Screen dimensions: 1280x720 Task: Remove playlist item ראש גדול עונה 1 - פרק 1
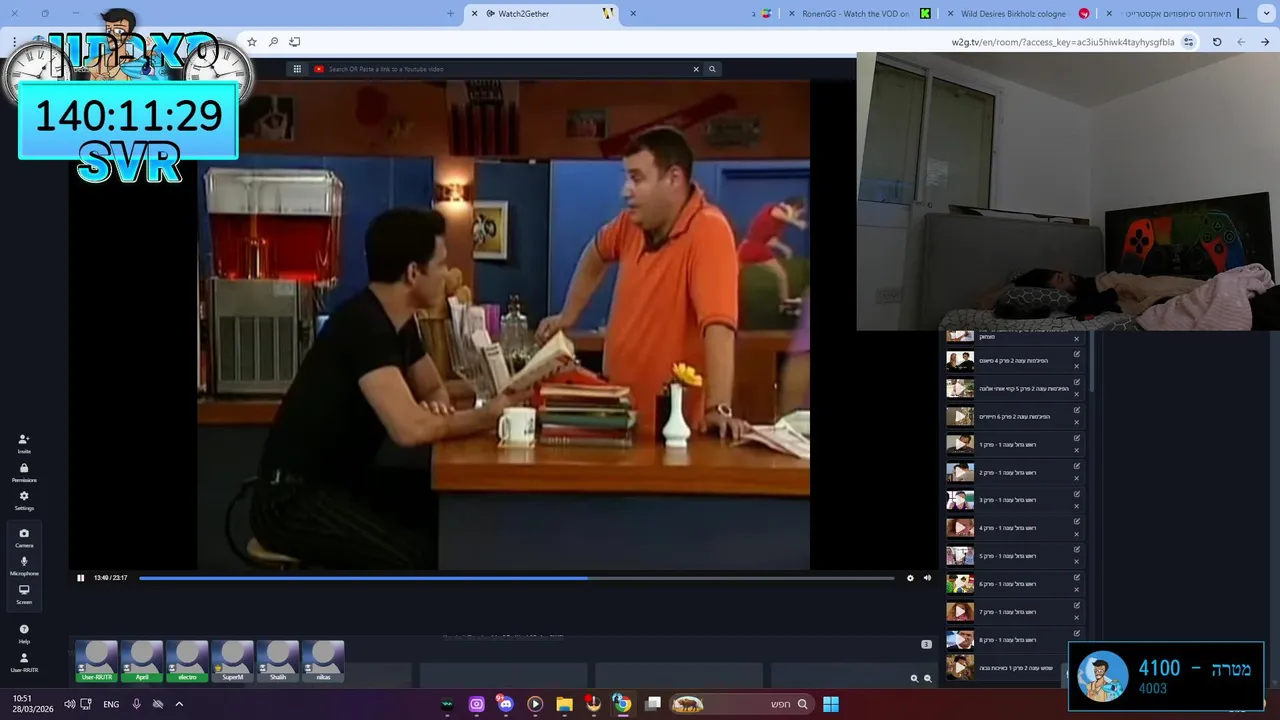1077,450
